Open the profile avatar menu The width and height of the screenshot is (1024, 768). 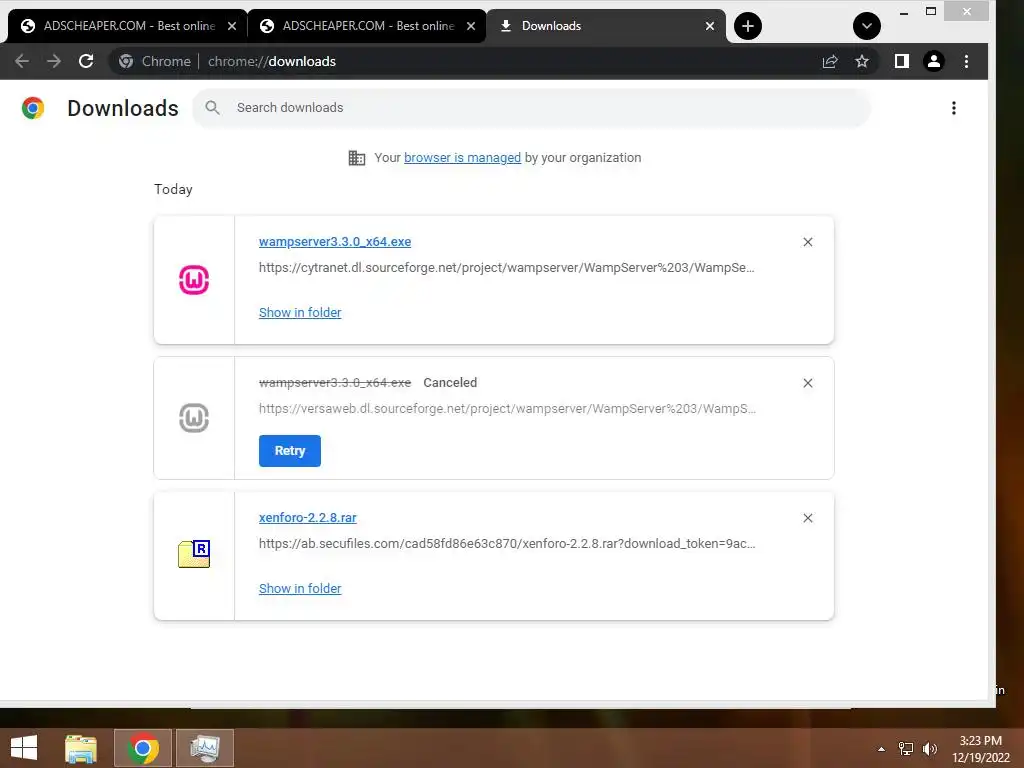pos(934,61)
